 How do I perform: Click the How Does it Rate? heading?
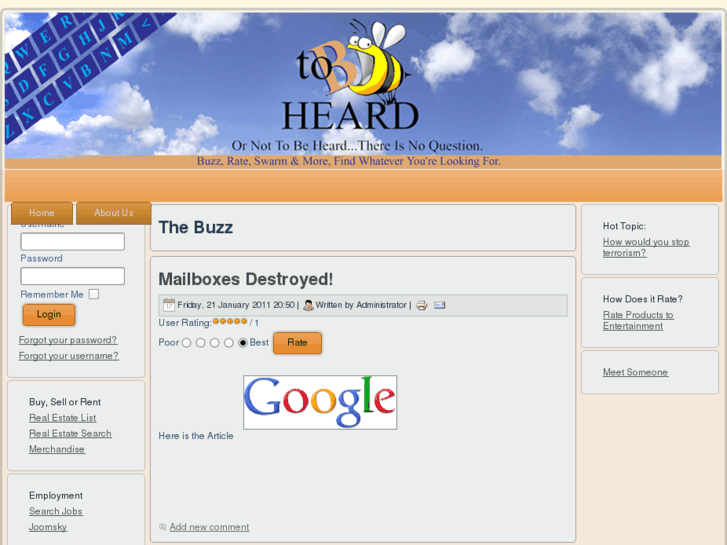click(643, 299)
